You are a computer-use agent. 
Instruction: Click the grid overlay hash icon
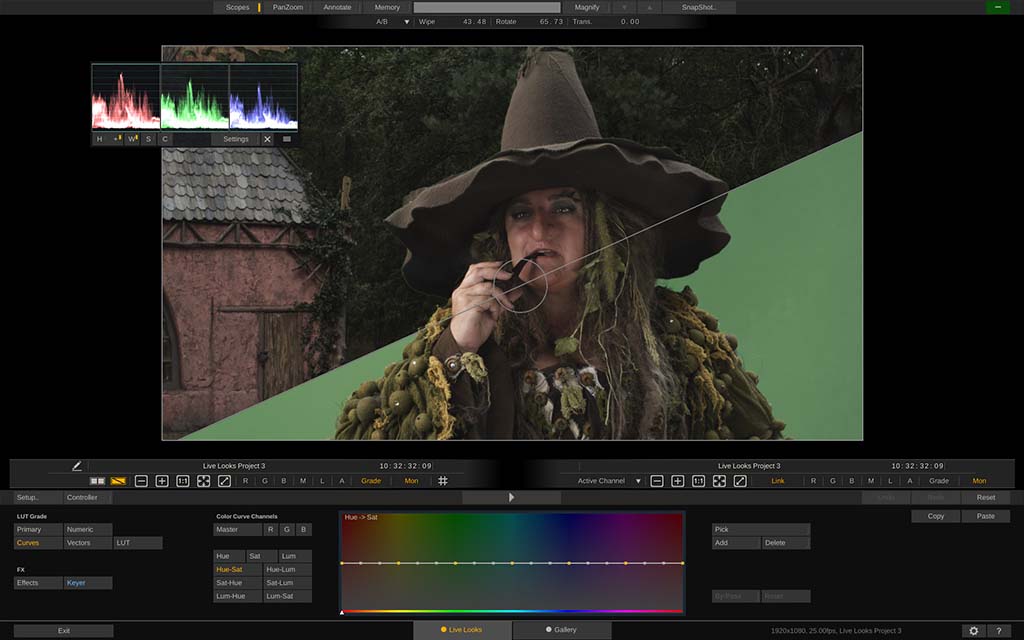443,481
